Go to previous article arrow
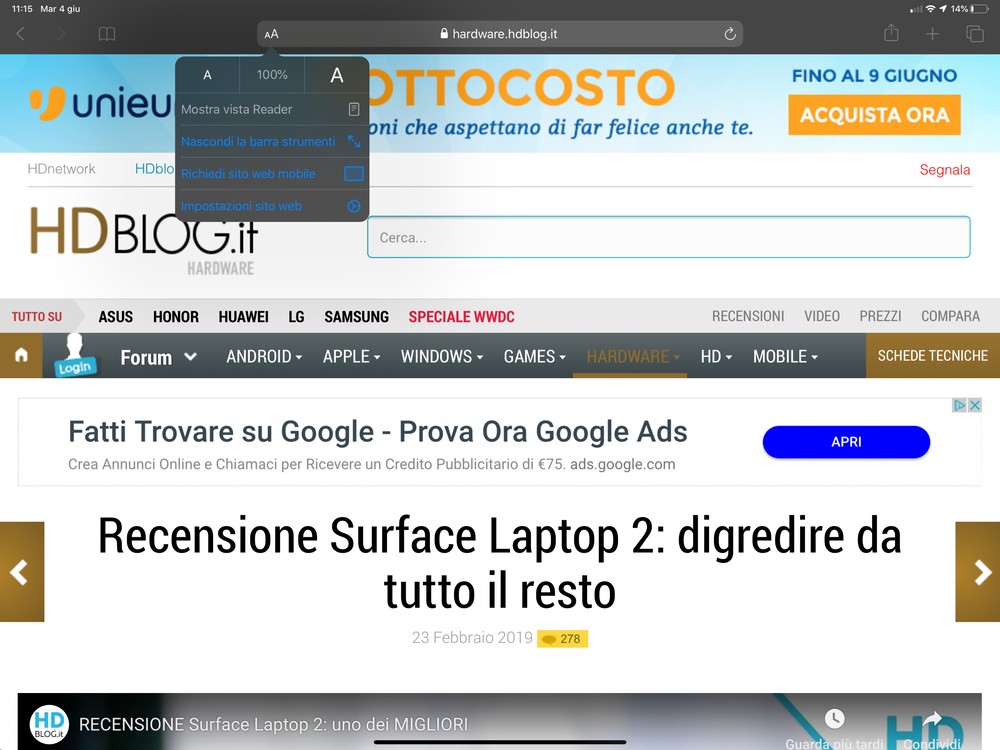The height and width of the screenshot is (750, 1000). pyautogui.click(x=22, y=571)
